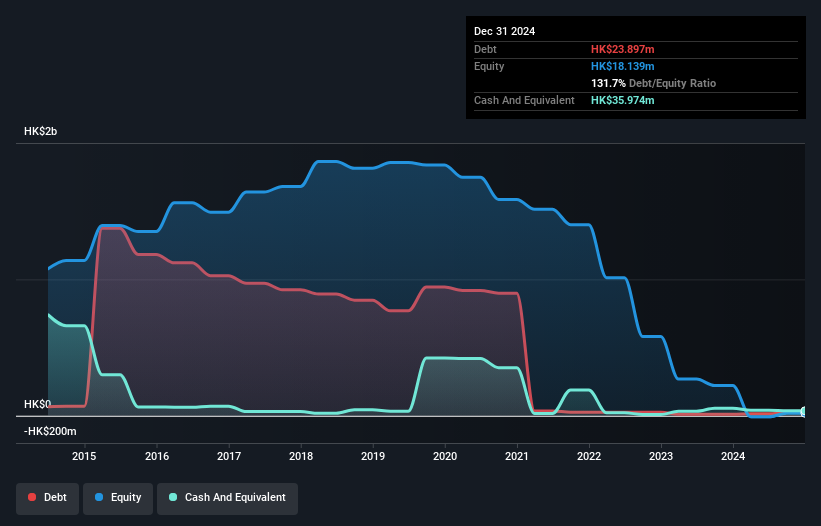Click the 131.7% Debt/Equity Ratio text
821x526 pixels.
(x=653, y=83)
